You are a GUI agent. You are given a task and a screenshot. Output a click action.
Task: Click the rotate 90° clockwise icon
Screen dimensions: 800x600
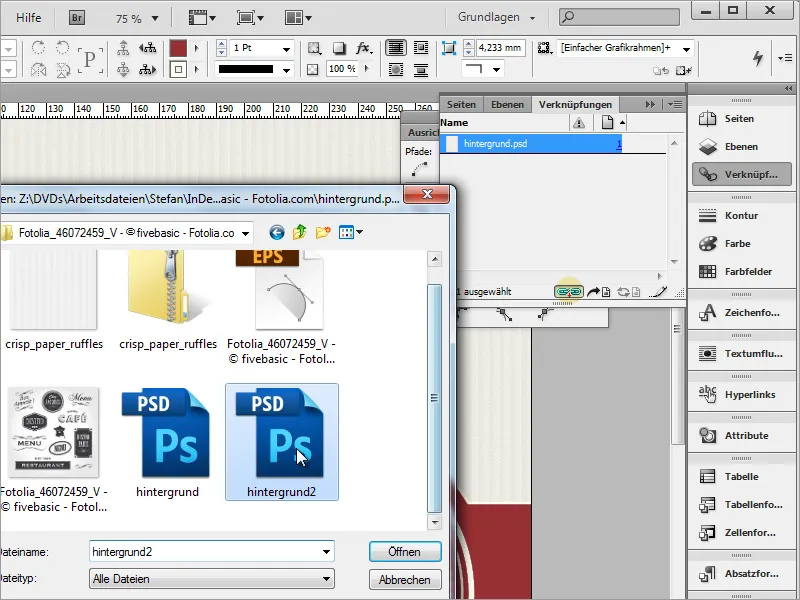[38, 48]
